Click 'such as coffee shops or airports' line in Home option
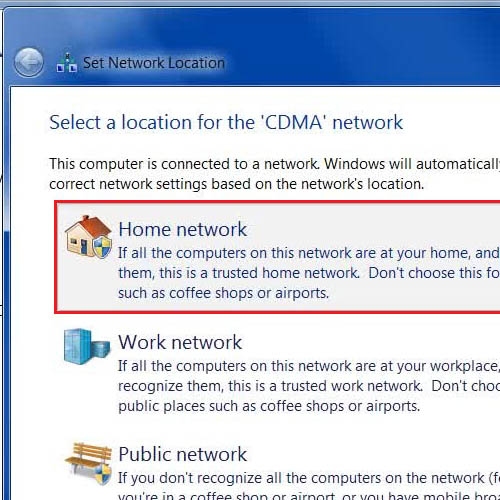The width and height of the screenshot is (500, 500). (x=223, y=293)
